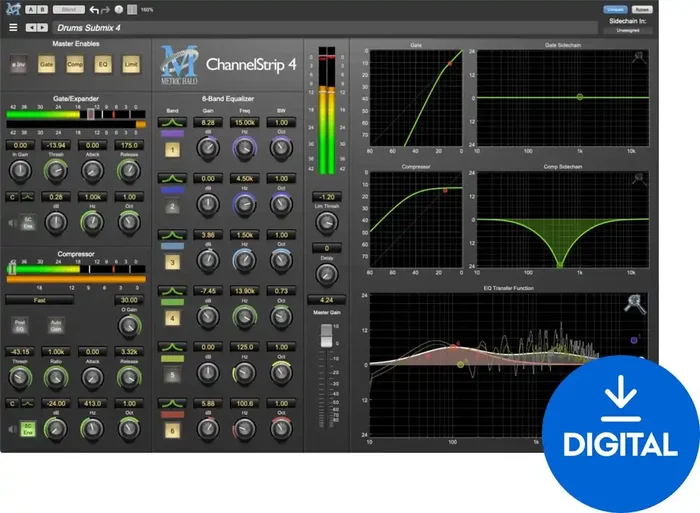Click the compressor sidechain C filter button
The image size is (700, 513).
(x=12, y=404)
